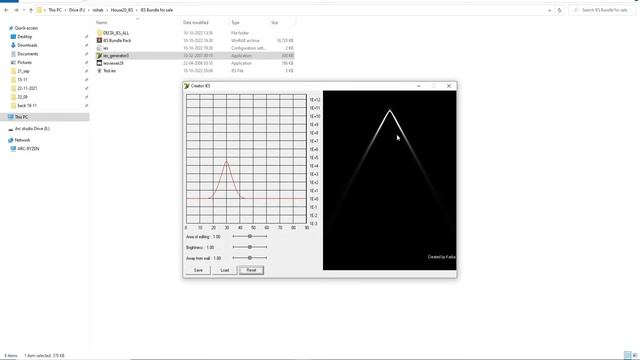Click the Save button in Creator IES
This screenshot has width=640, height=360.
198,270
